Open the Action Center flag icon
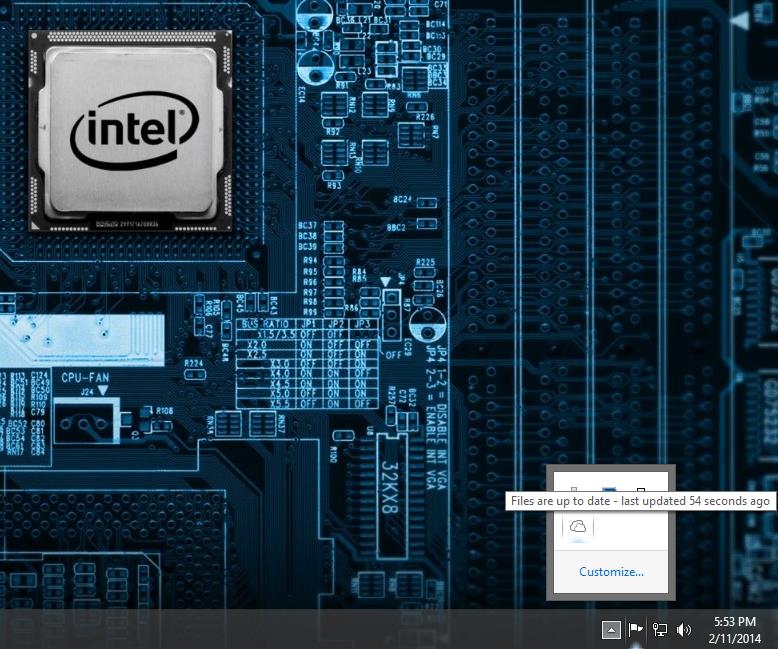778x649 pixels. tap(635, 630)
